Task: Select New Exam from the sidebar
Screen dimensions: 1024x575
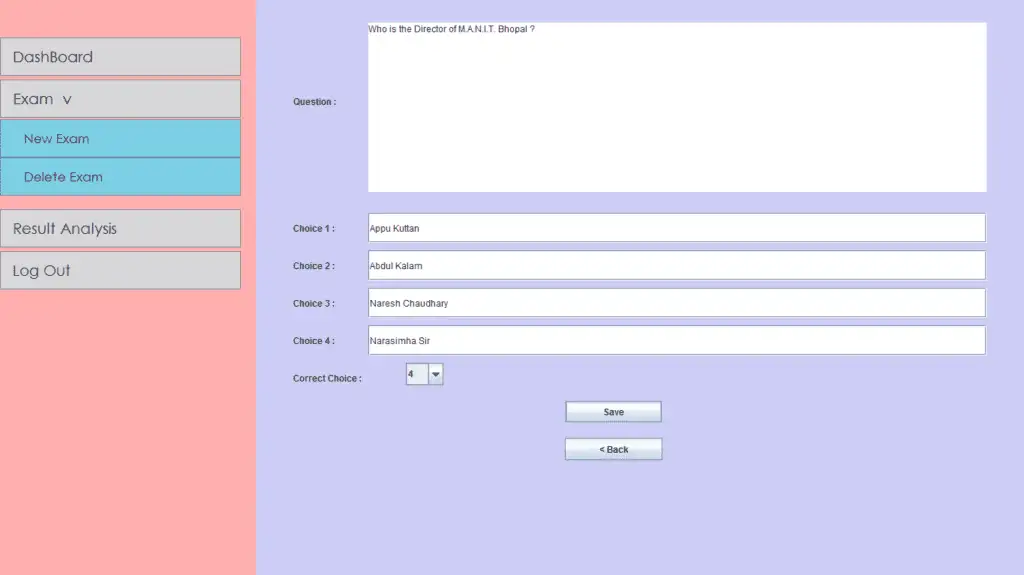Action: [120, 139]
